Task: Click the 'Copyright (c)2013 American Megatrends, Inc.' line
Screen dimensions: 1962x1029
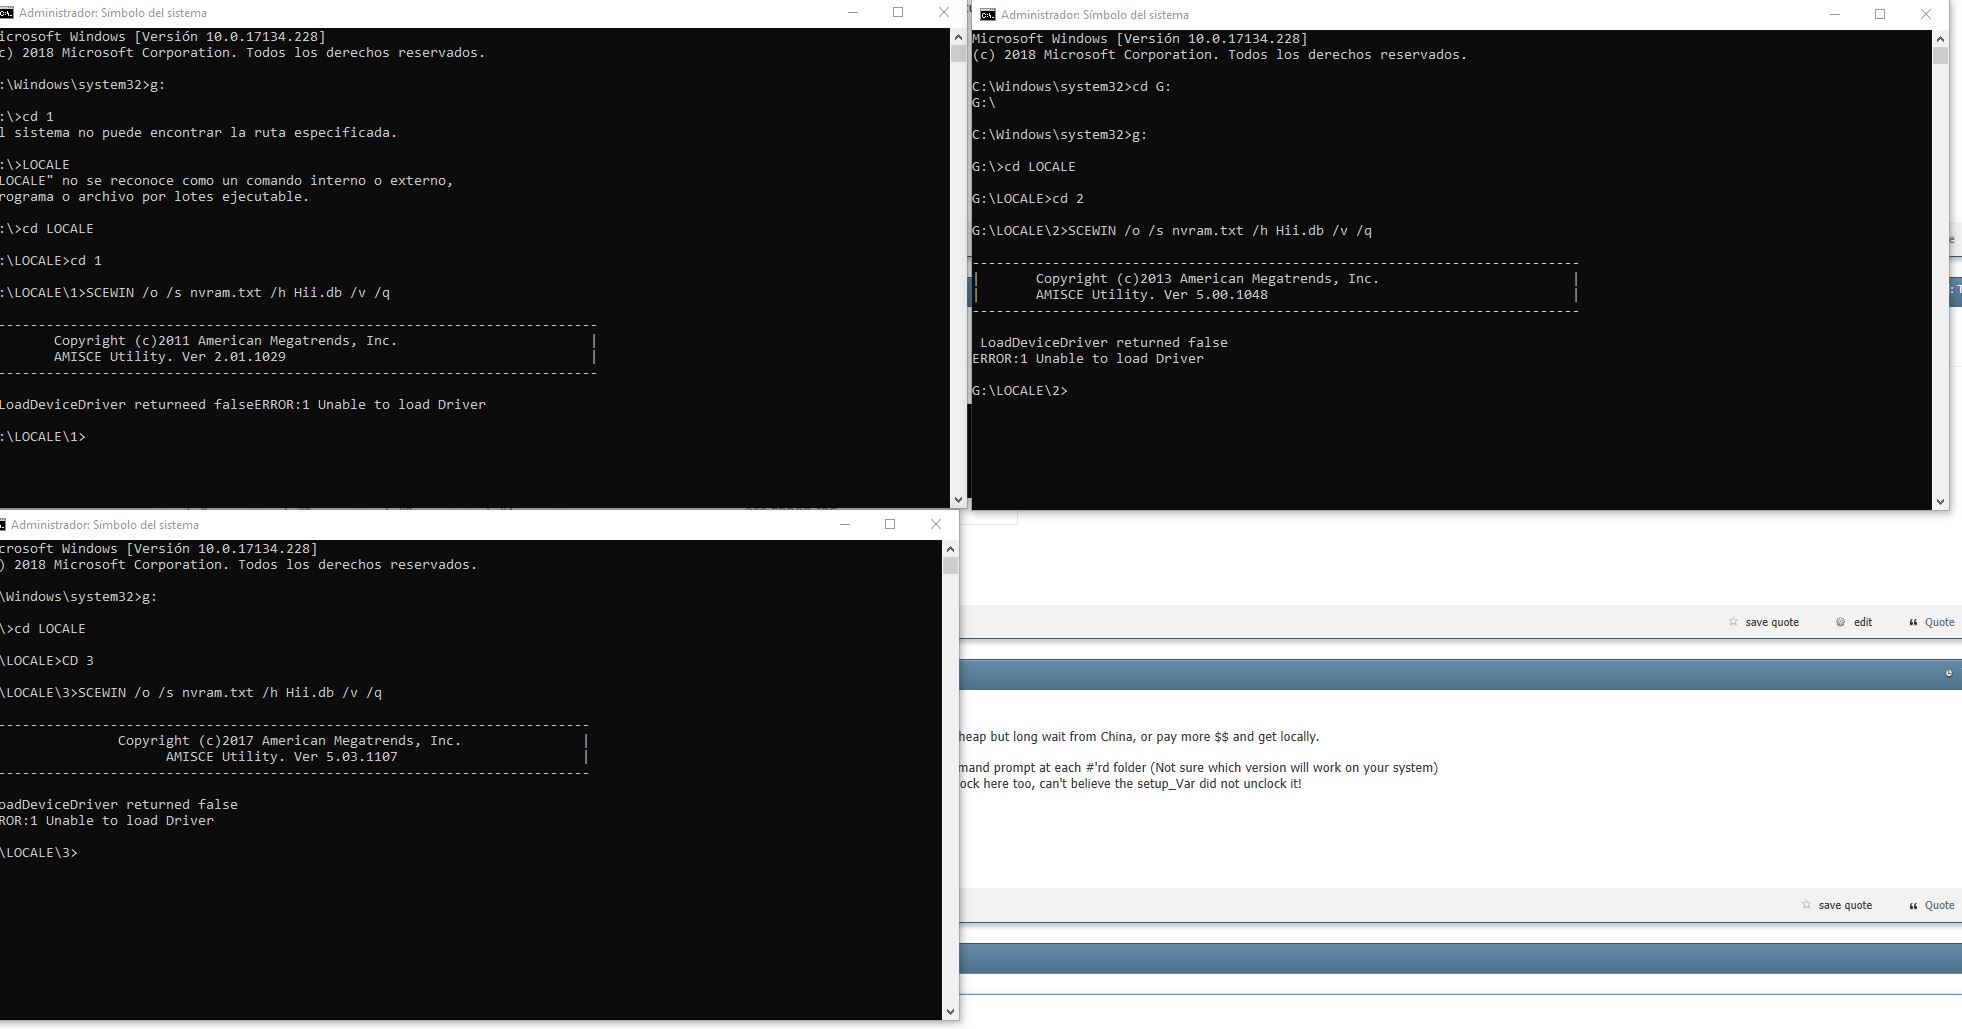Action: coord(1208,279)
